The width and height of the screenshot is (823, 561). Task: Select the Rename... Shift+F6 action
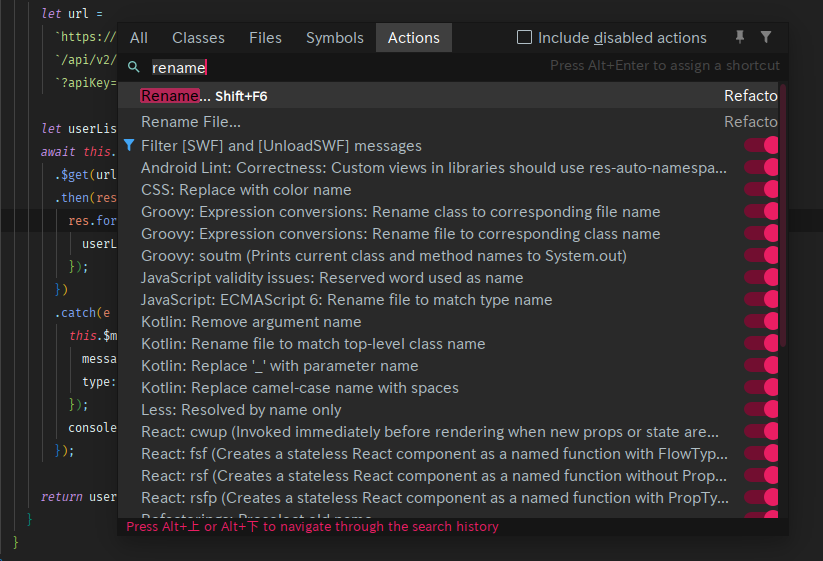tap(204, 96)
